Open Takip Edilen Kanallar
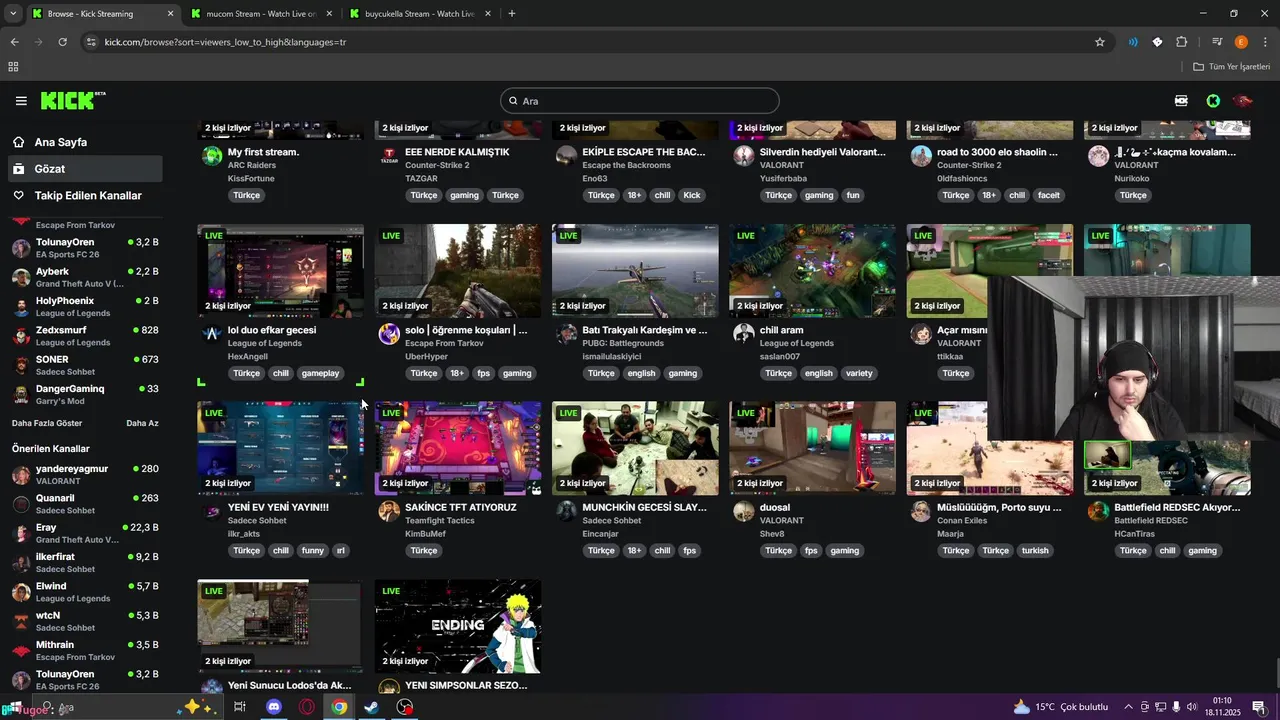 point(84,196)
